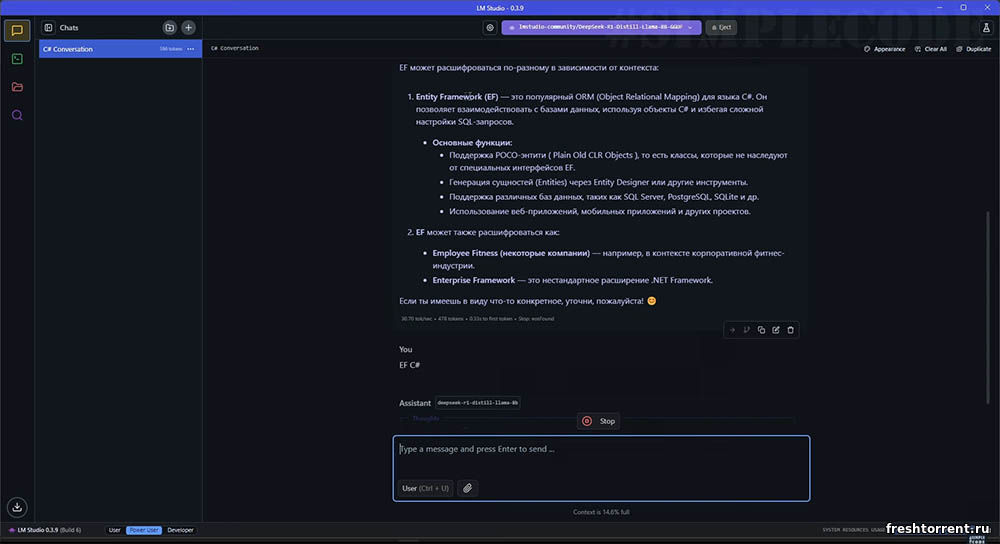Open the Downloads panel icon

click(x=17, y=507)
